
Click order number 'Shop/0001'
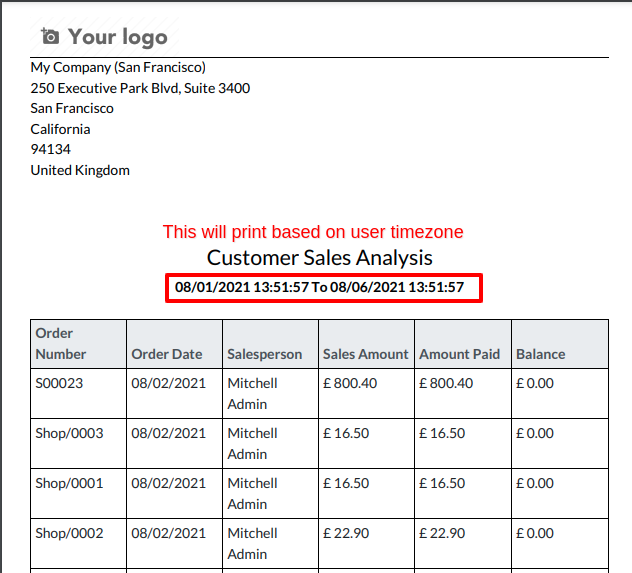click(x=69, y=483)
